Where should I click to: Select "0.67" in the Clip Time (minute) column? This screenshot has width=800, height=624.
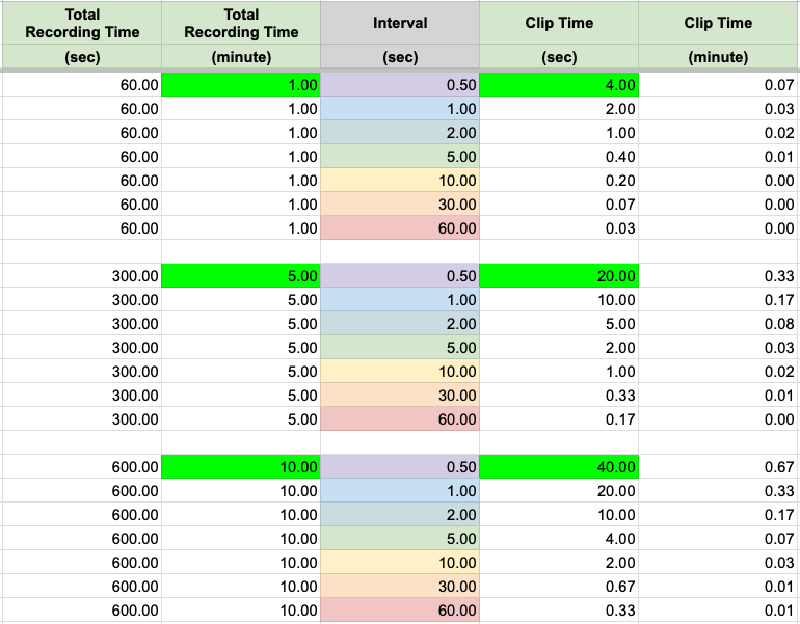tap(718, 467)
